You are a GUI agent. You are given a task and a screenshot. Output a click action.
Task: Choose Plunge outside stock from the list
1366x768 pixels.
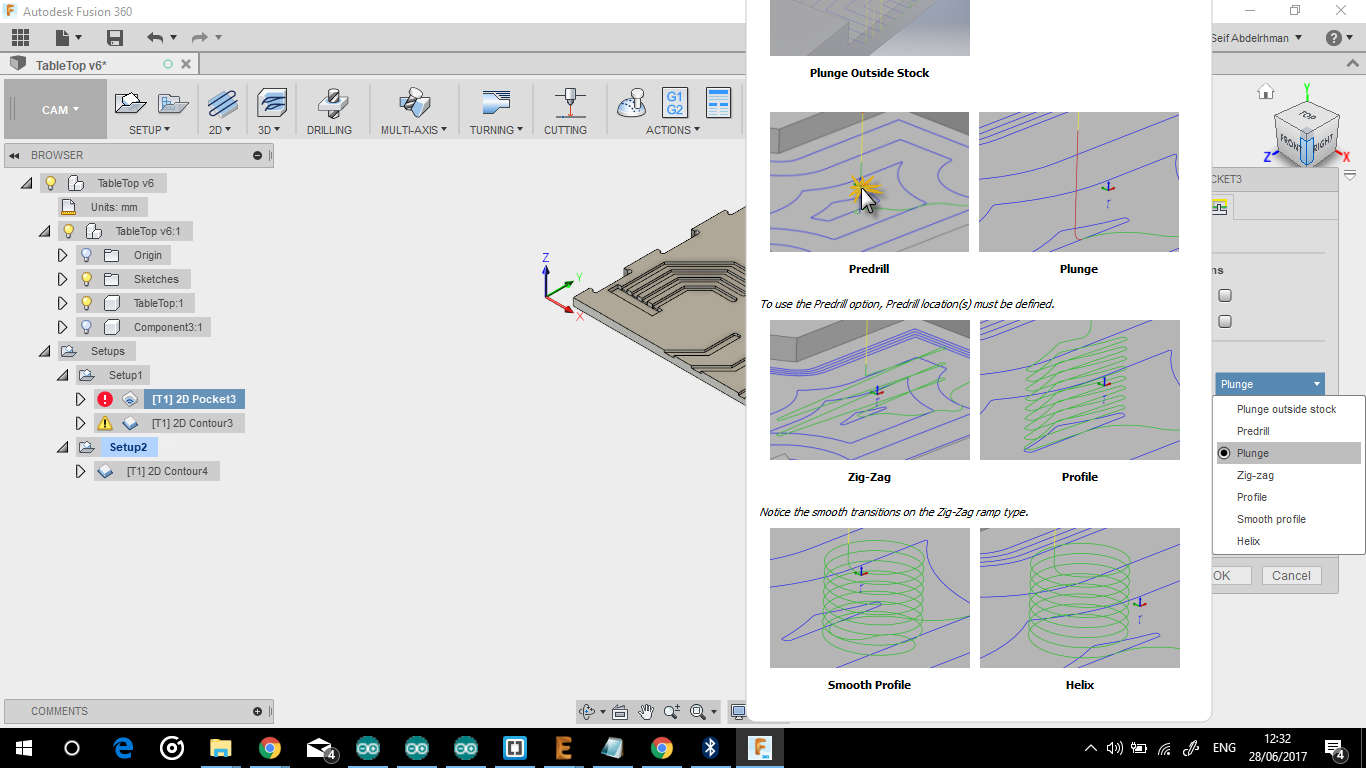1286,409
